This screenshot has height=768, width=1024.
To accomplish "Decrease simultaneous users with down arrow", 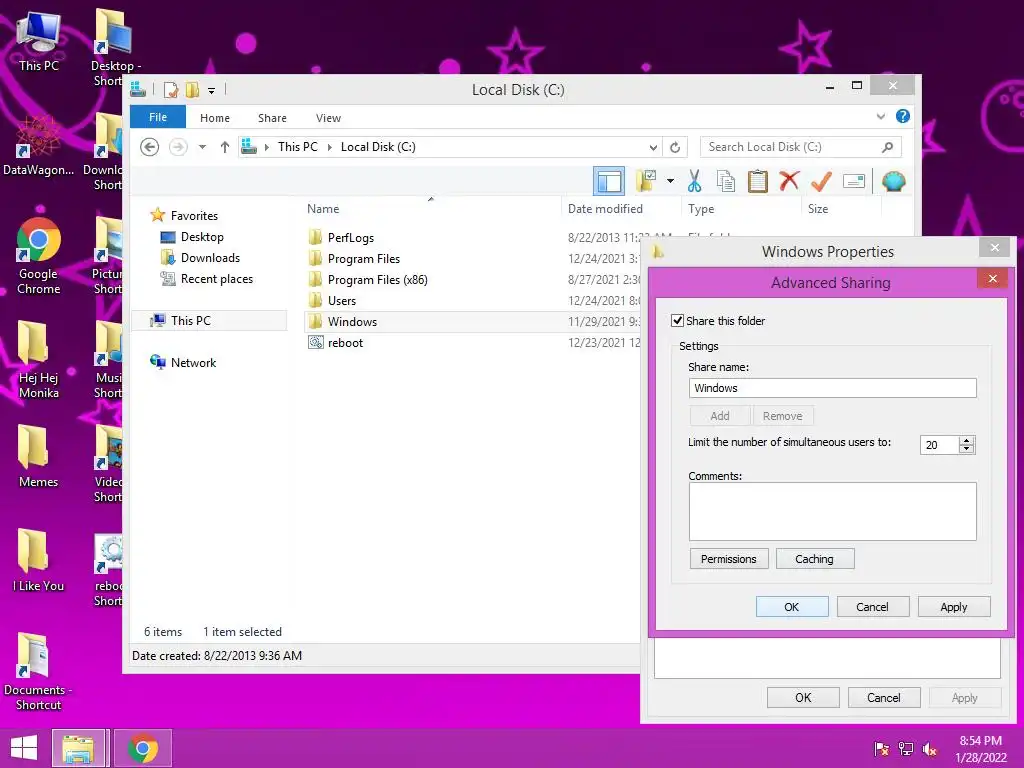I will [x=967, y=449].
